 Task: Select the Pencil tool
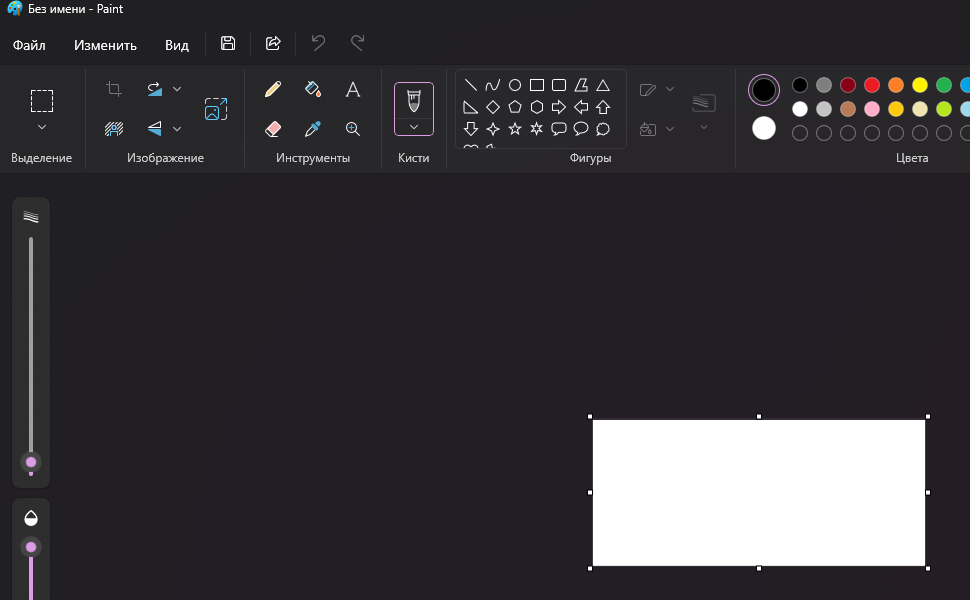click(x=273, y=89)
